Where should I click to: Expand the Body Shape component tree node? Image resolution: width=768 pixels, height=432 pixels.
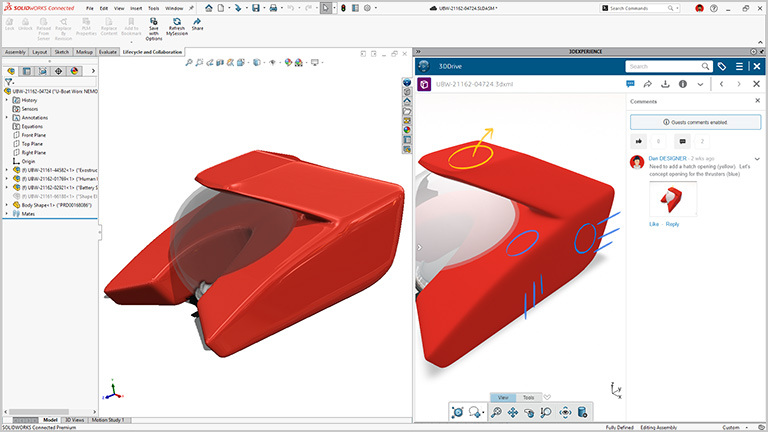(x=7, y=204)
